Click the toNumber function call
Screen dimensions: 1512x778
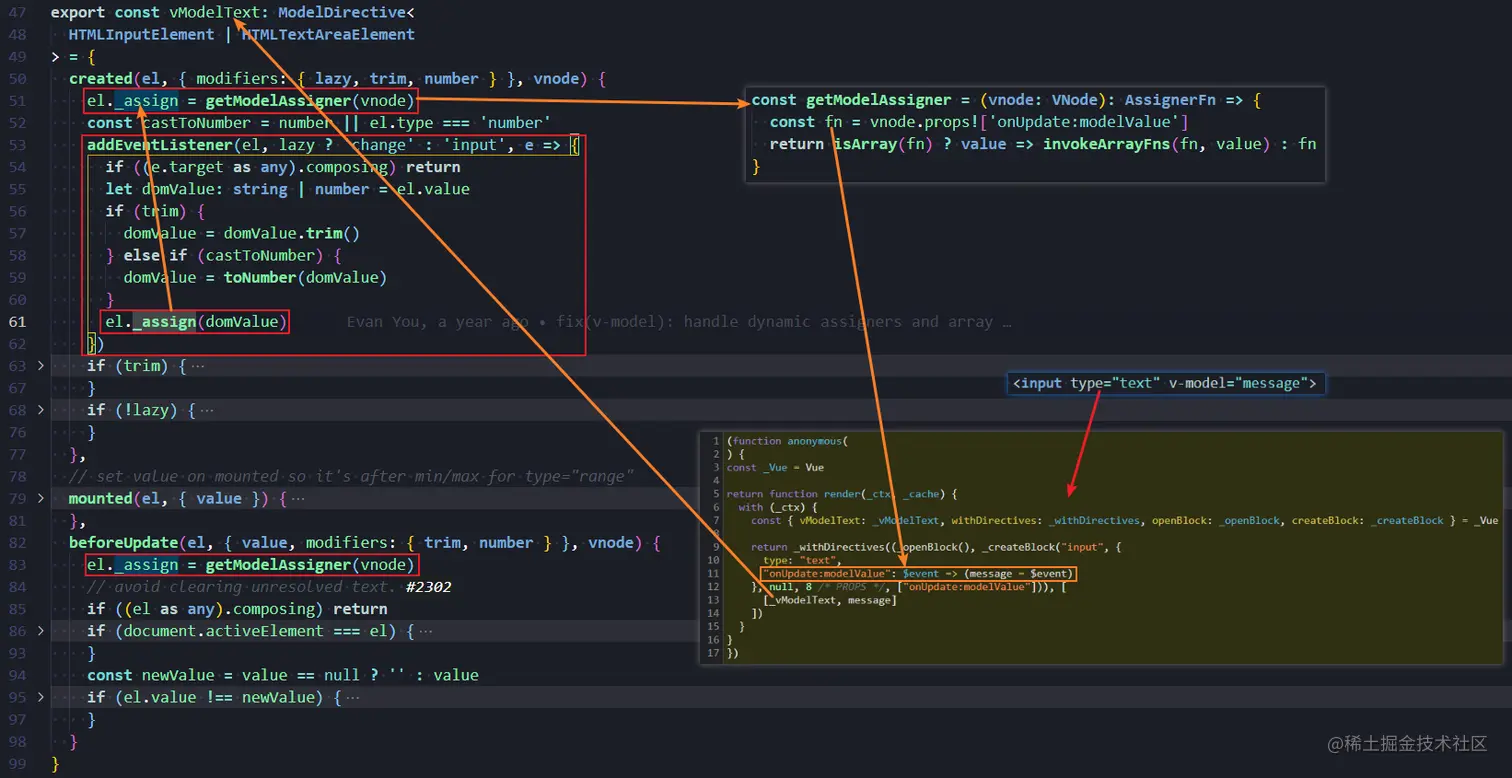[x=260, y=277]
